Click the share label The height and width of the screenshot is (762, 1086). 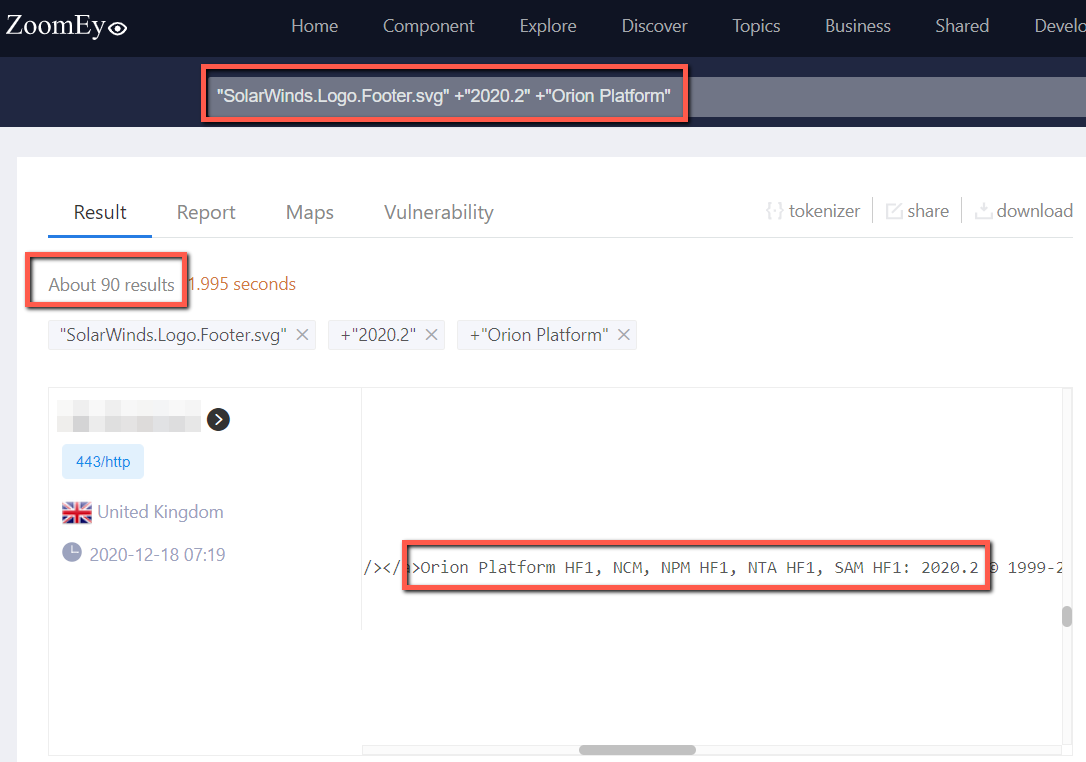(928, 211)
